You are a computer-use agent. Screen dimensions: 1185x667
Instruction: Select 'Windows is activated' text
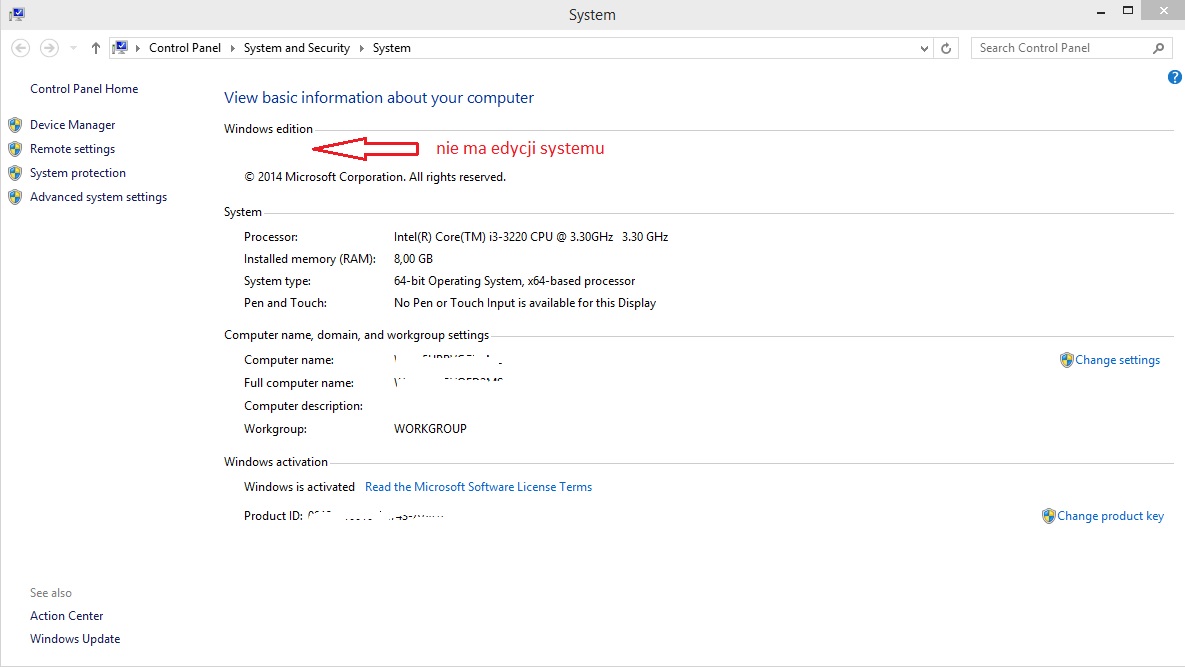pyautogui.click(x=299, y=487)
